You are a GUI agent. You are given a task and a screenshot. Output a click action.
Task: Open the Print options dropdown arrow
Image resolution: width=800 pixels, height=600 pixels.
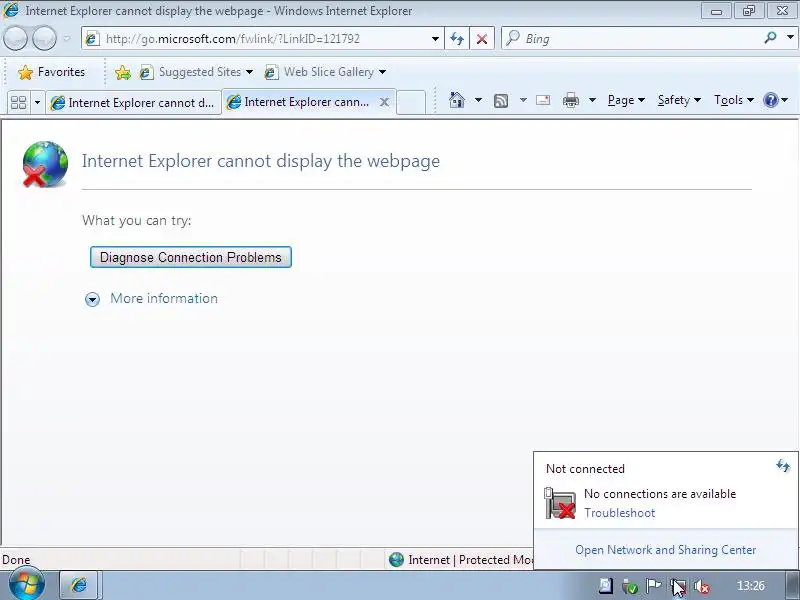tap(592, 100)
